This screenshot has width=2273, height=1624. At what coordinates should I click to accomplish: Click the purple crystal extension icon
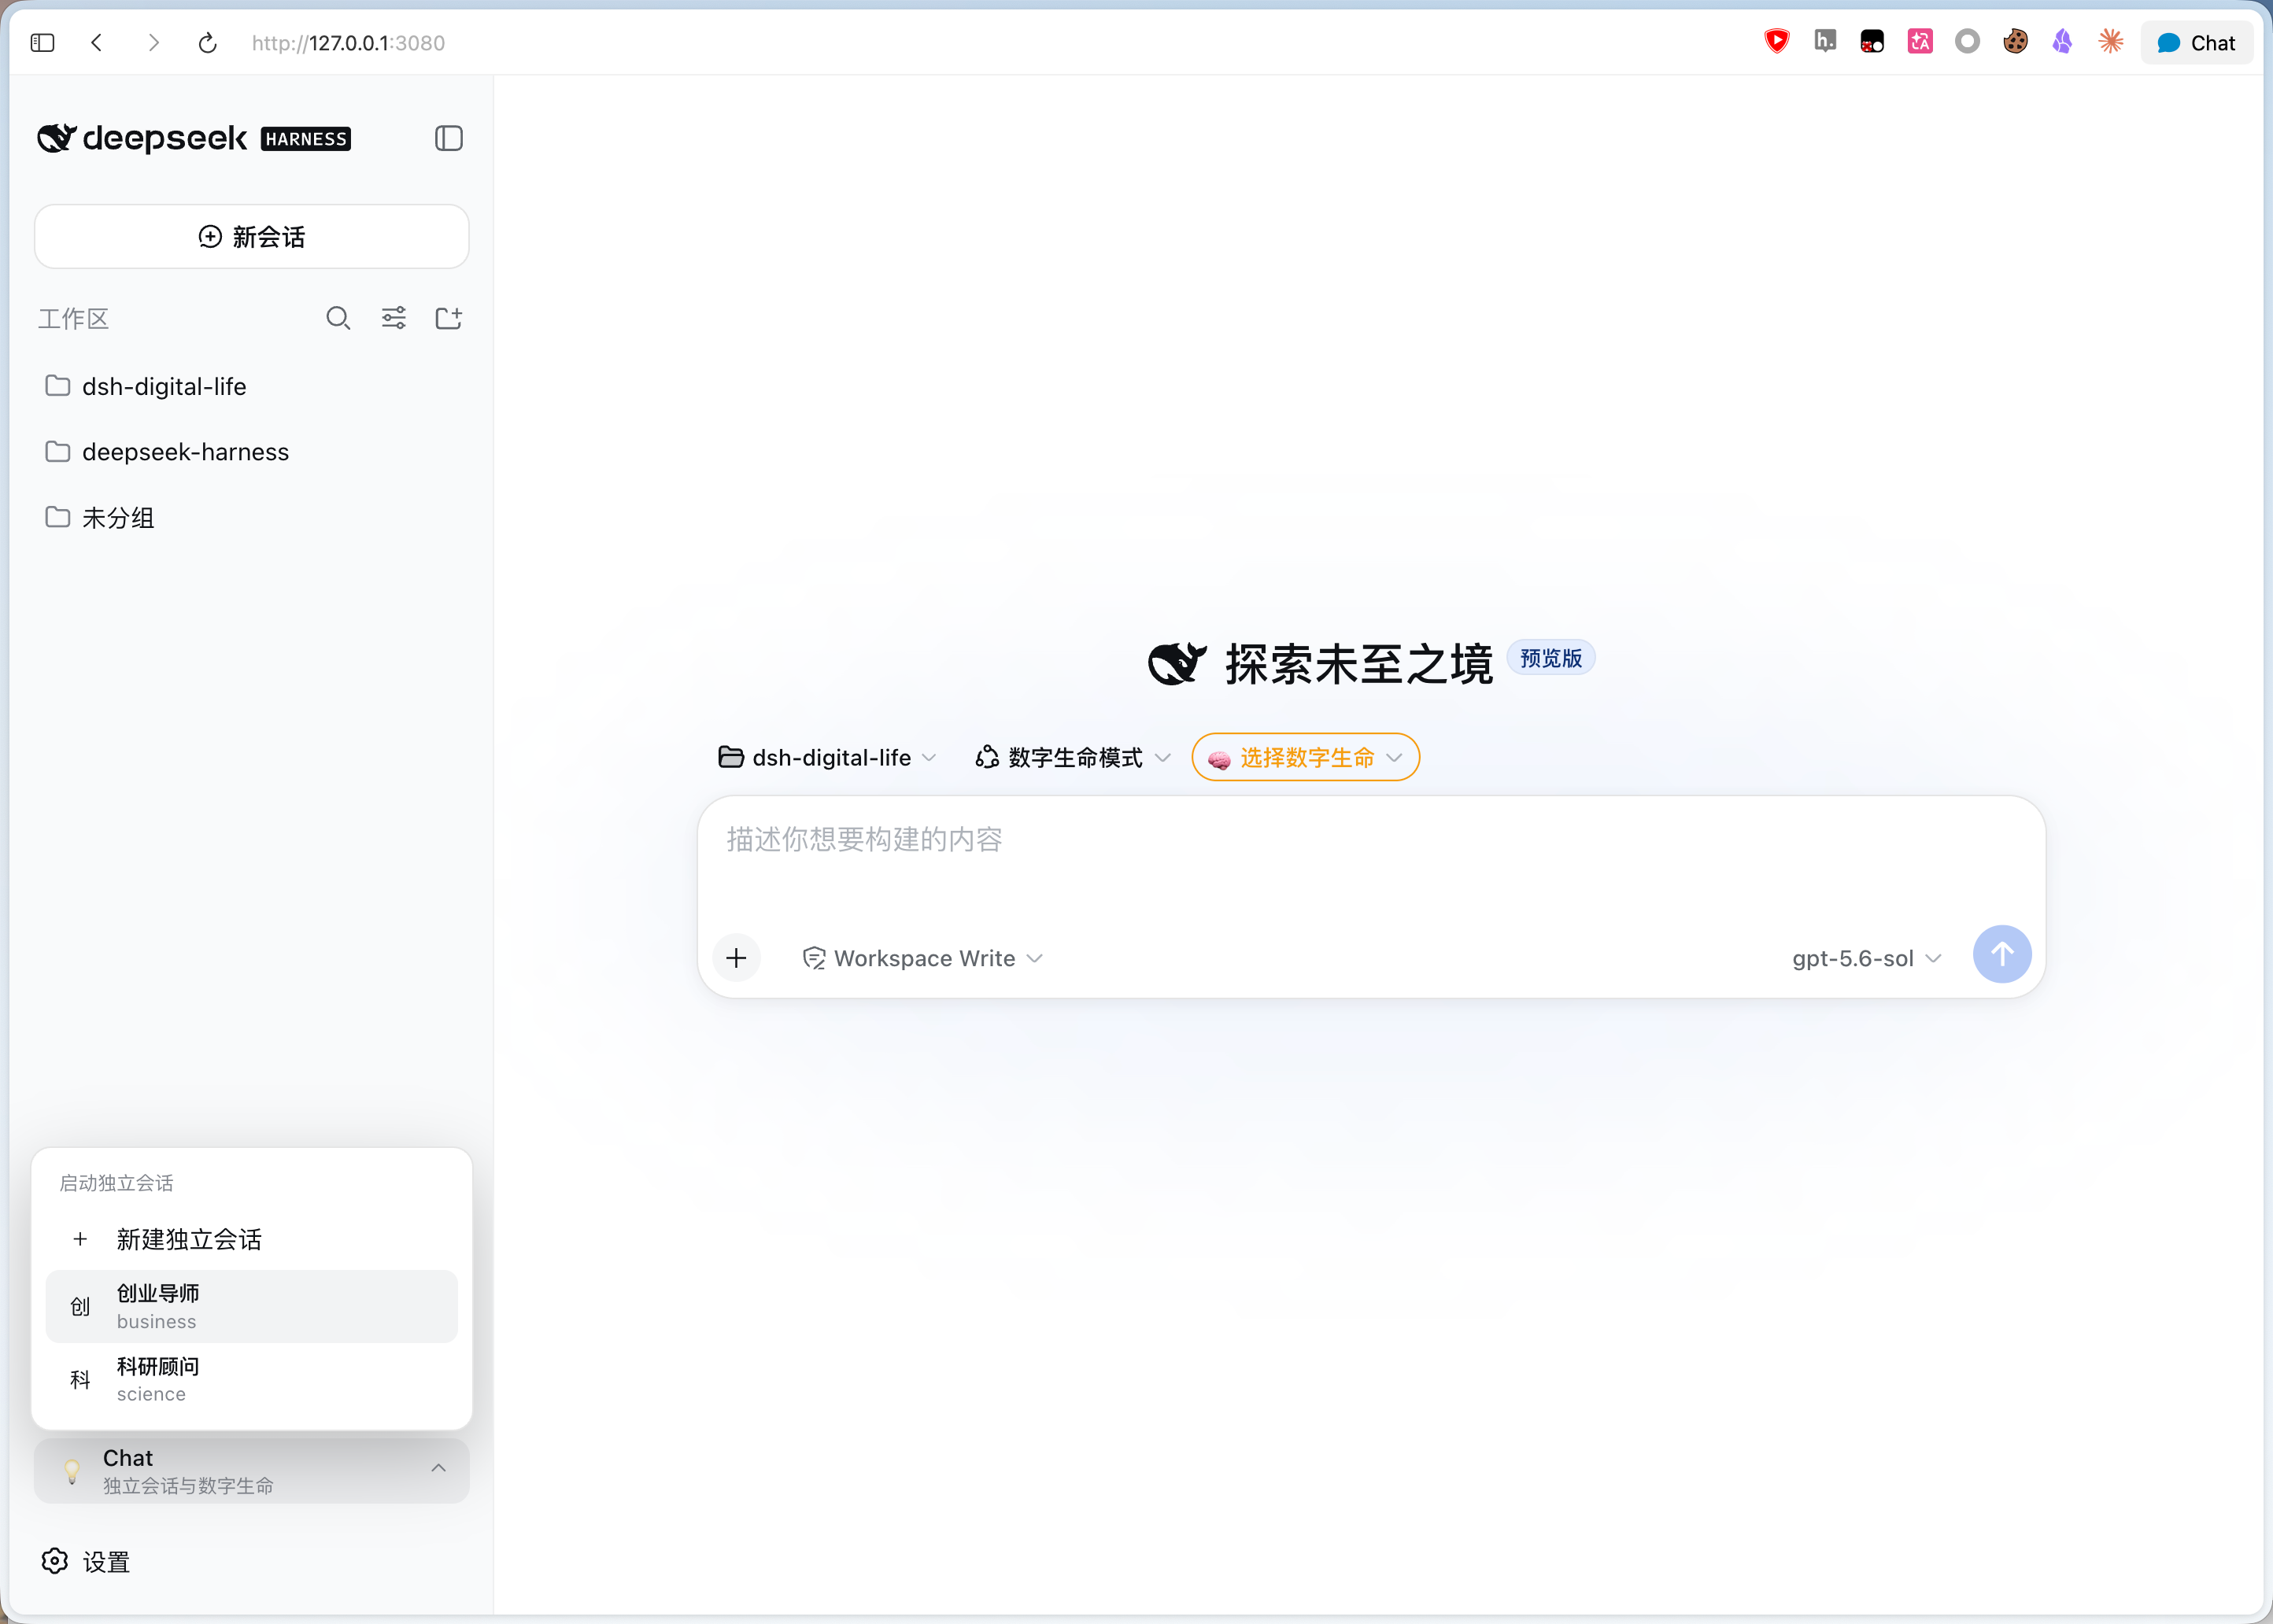click(x=2062, y=41)
